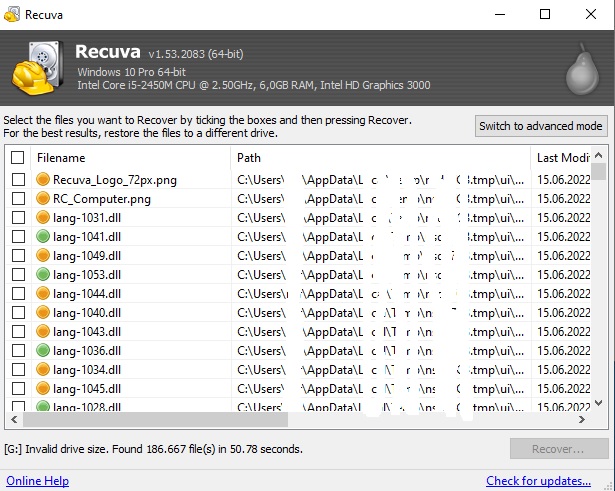Tick checkbox for lang-1040.dll
This screenshot has height=491, width=615.
(x=18, y=312)
